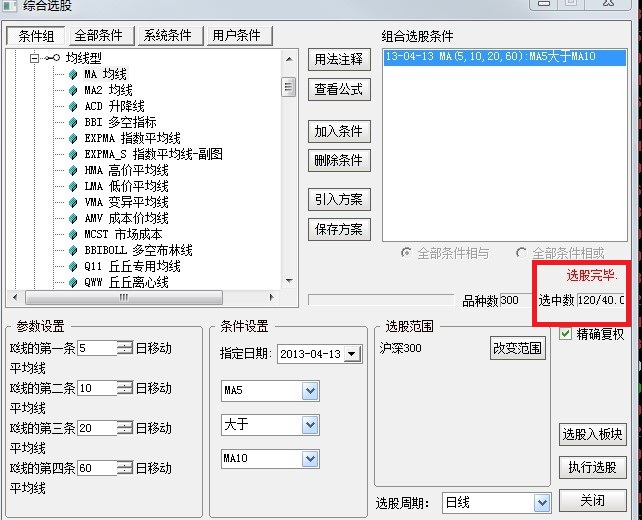Open the MA5 condition dropdown

(x=310, y=391)
